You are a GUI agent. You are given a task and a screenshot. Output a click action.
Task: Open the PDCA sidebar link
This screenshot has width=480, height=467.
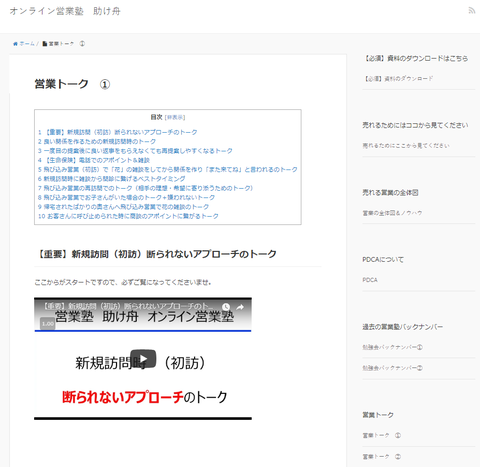point(370,280)
